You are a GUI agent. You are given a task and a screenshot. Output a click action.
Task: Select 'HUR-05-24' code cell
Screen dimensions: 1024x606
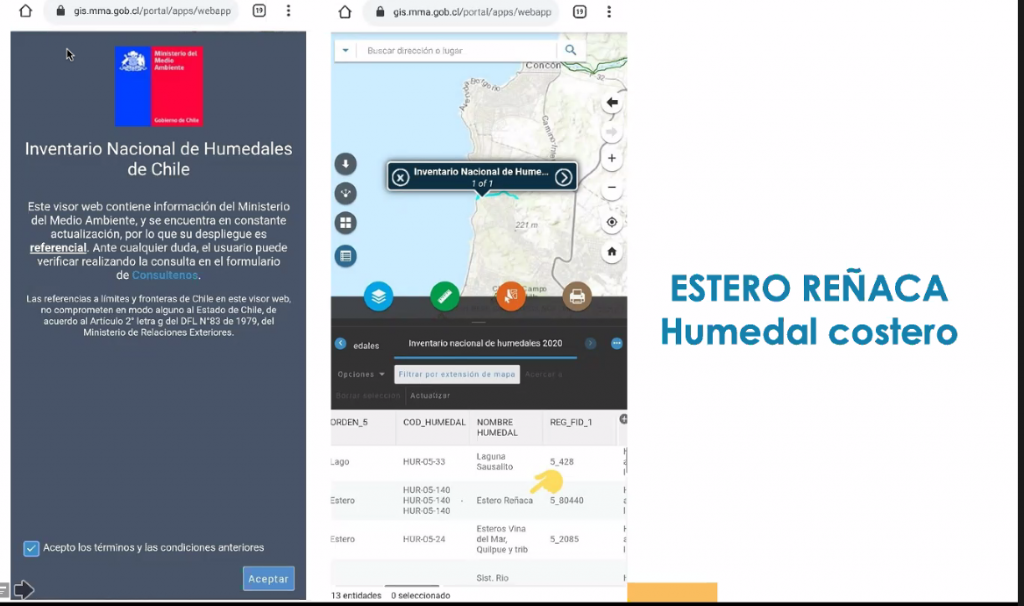[x=424, y=539]
